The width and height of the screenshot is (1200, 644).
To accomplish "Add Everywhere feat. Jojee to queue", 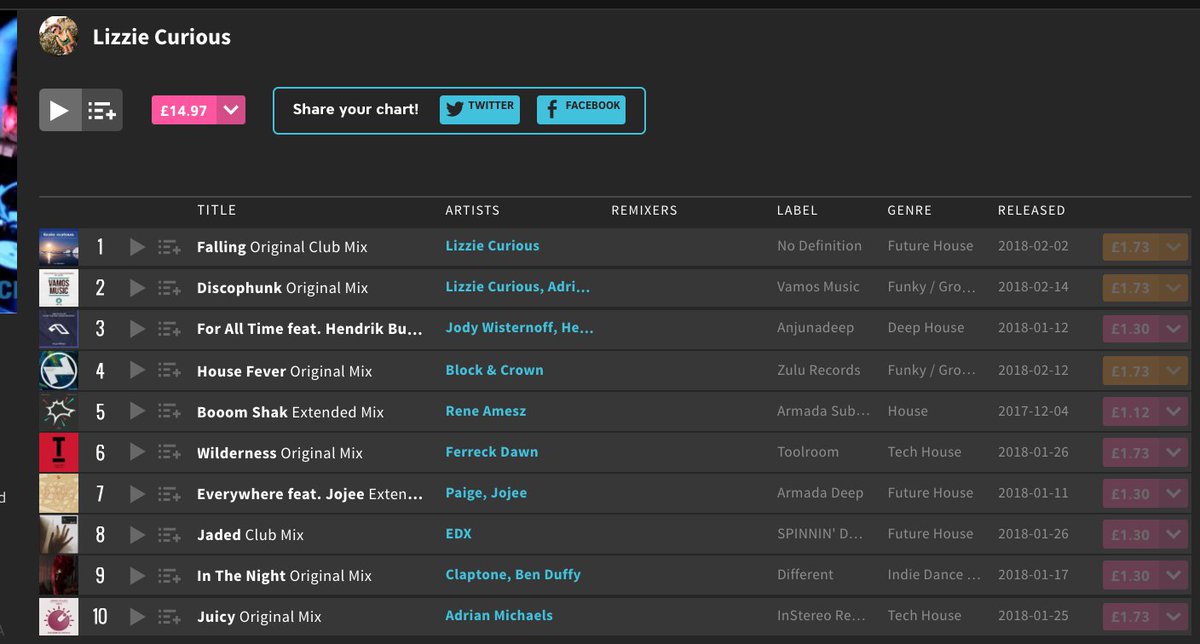I will click(169, 494).
